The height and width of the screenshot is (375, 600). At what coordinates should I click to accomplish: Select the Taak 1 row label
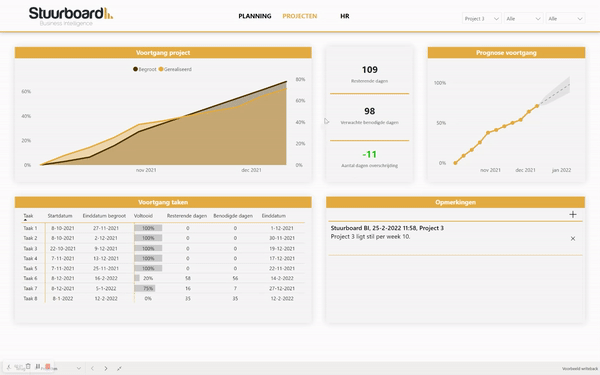[x=30, y=228]
